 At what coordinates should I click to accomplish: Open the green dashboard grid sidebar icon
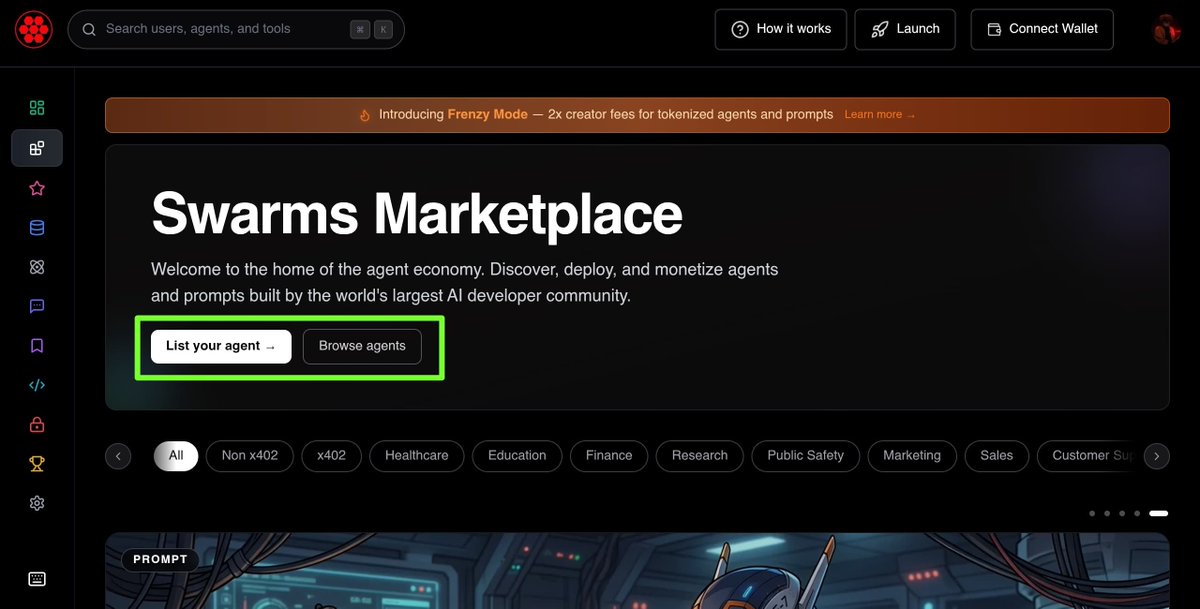(37, 108)
